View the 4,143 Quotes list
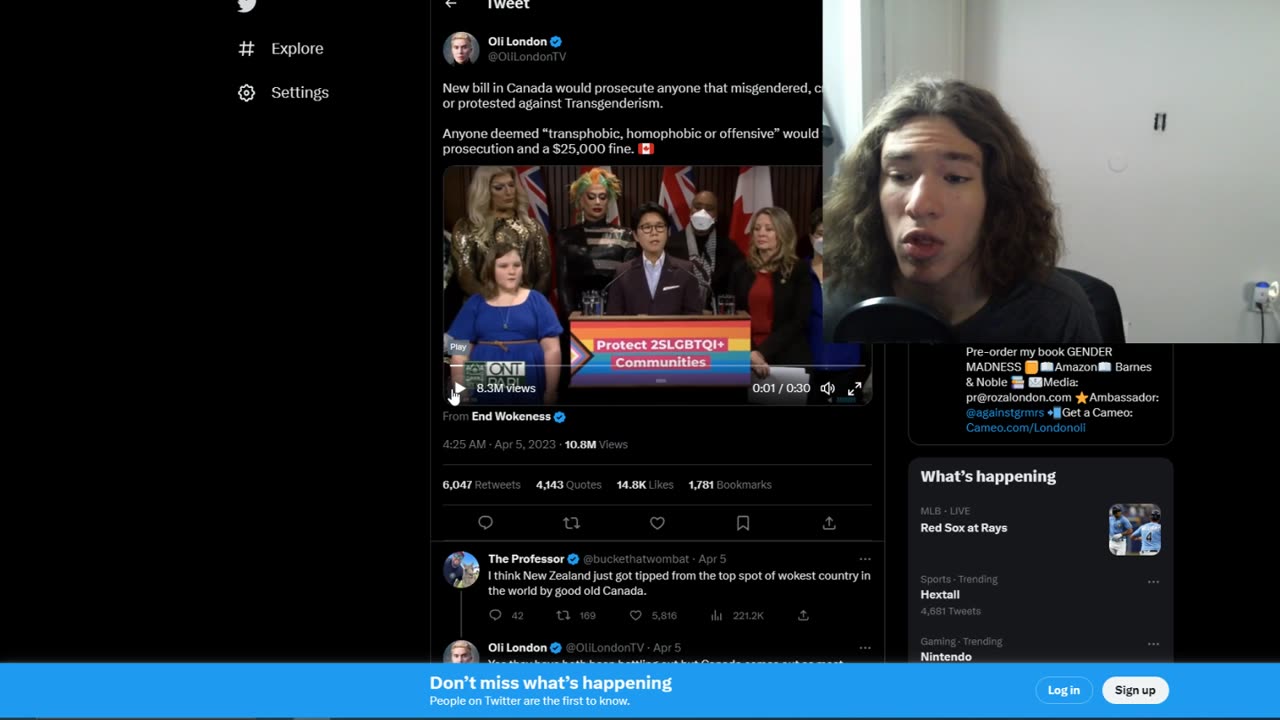 568,484
